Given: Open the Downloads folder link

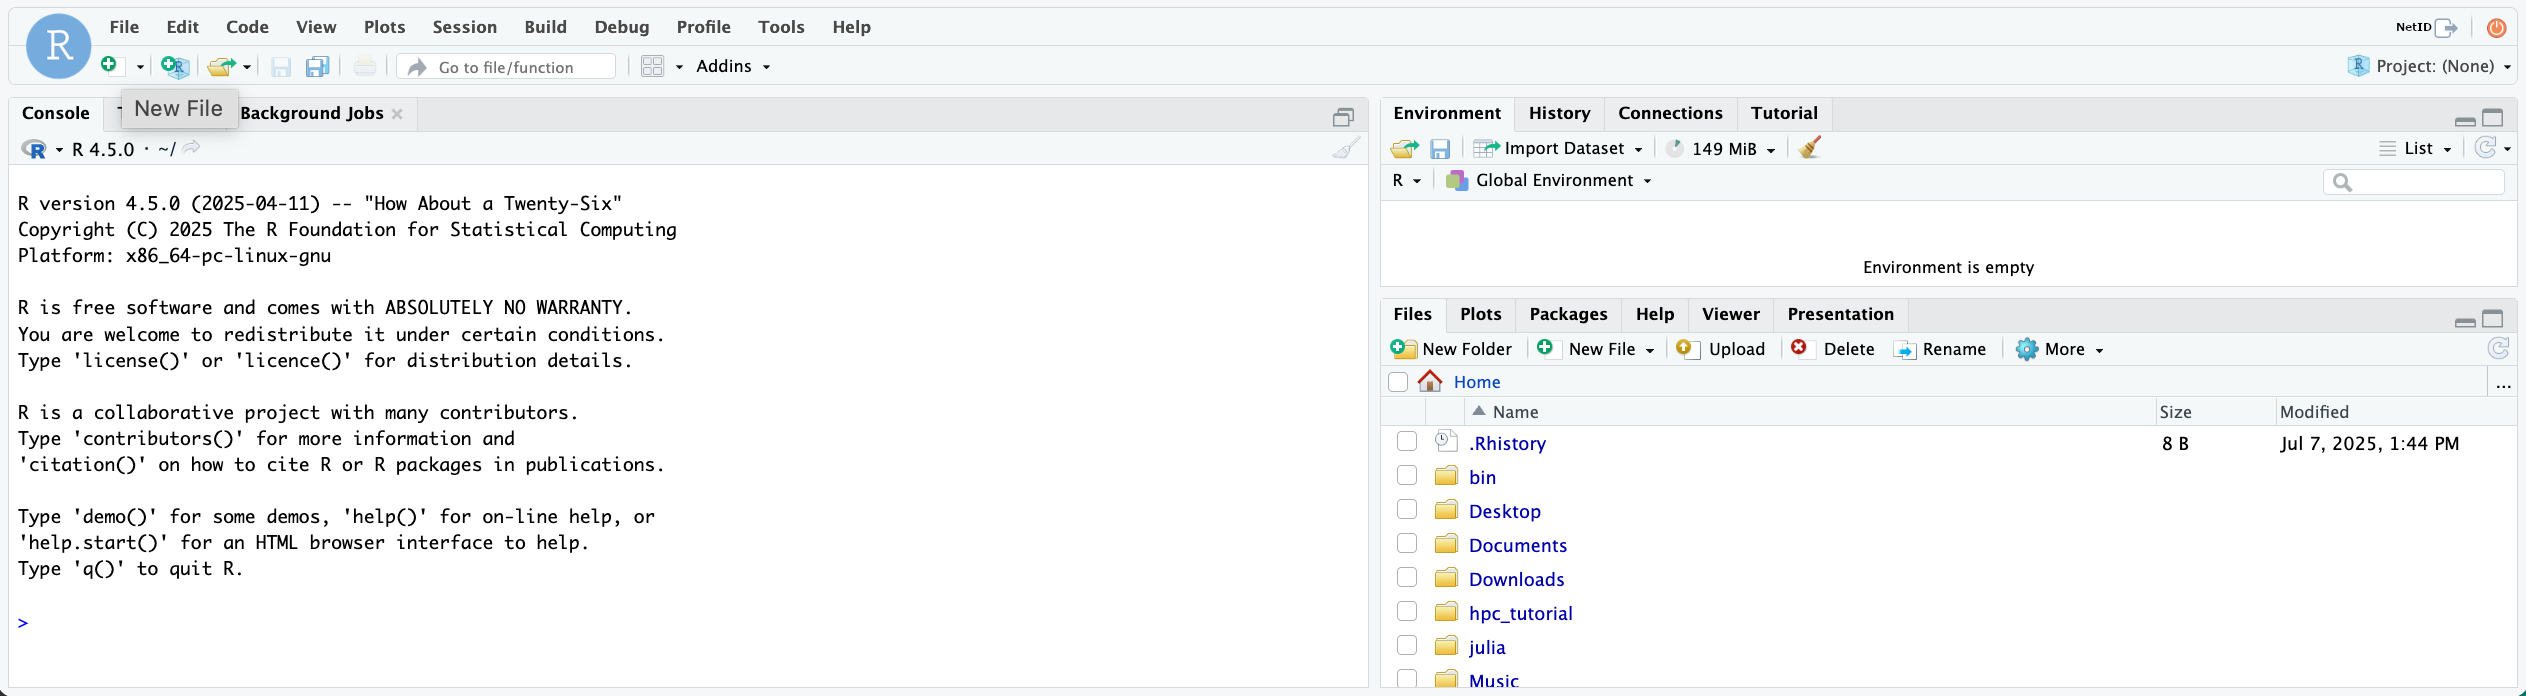Looking at the screenshot, I should 1516,579.
